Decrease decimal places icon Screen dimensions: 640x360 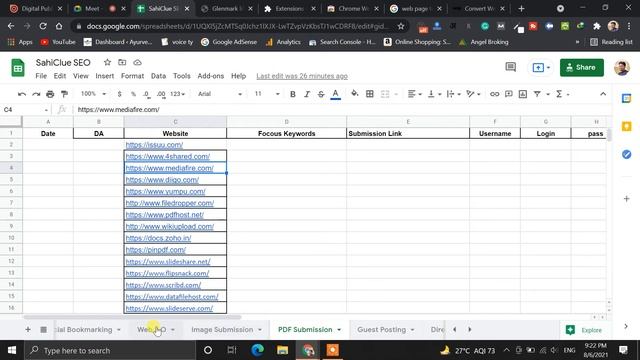click(x=147, y=94)
